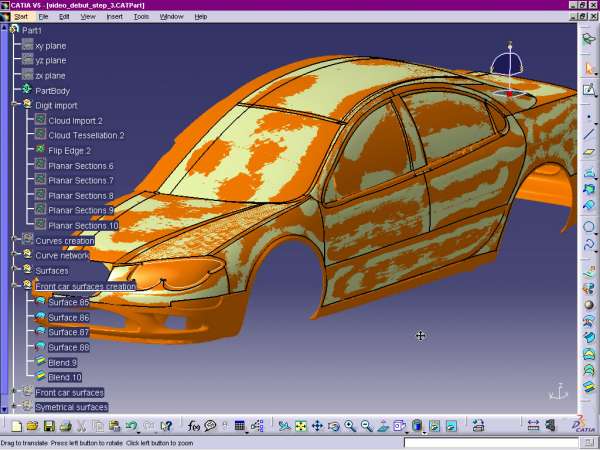This screenshot has height=450, width=600.
Task: Click the Zoom In magnifier icon
Action: coord(350,426)
